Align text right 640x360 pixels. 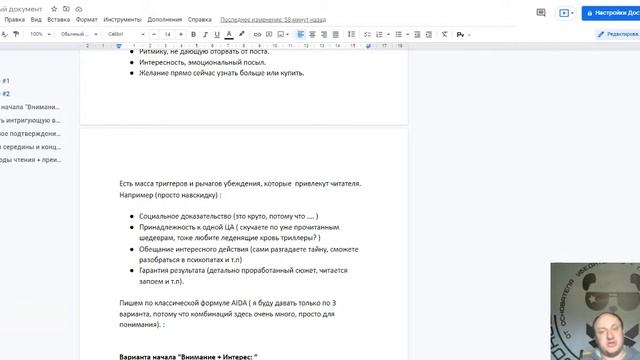coord(324,34)
